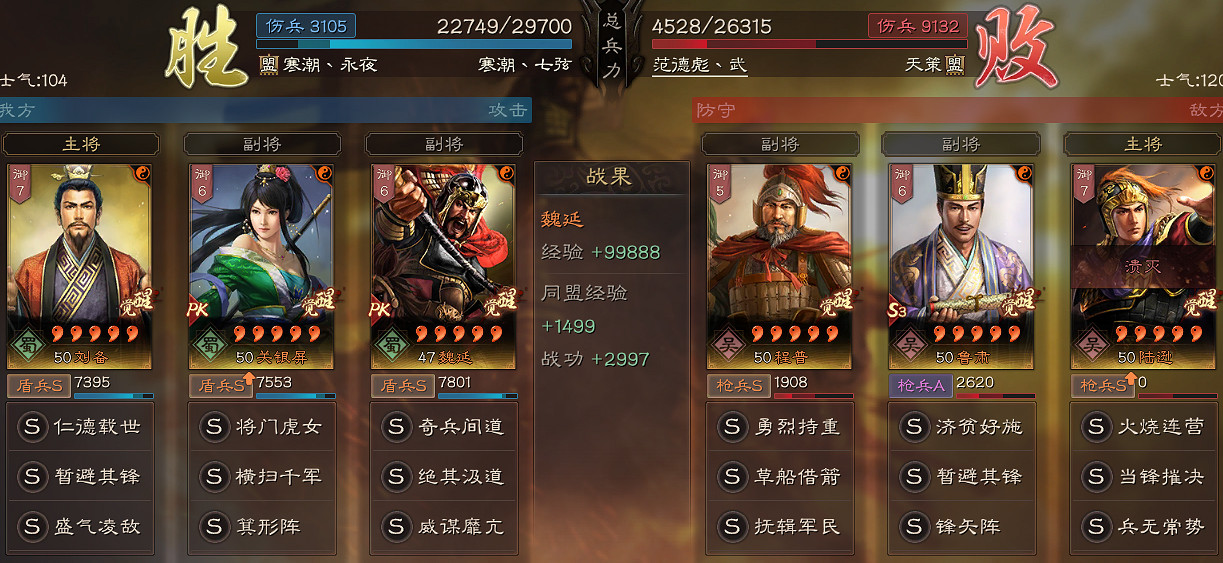Open the 横扫千军 skill entry
Screen dimensions: 1223x563
261,476
